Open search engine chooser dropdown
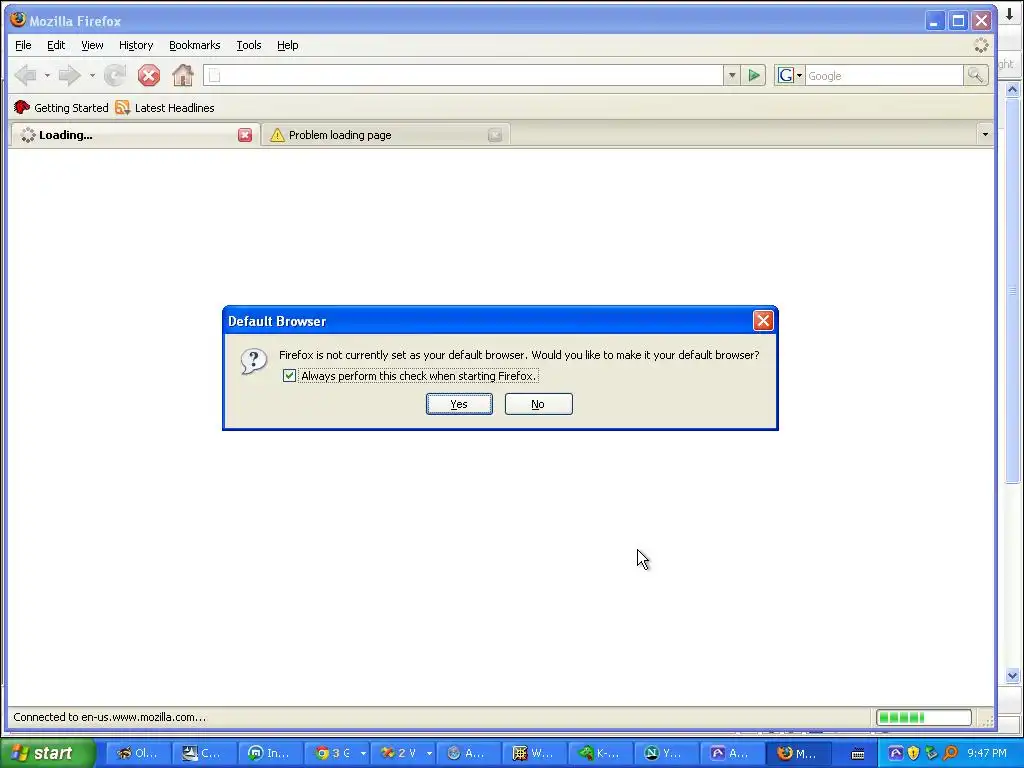 [x=790, y=76]
